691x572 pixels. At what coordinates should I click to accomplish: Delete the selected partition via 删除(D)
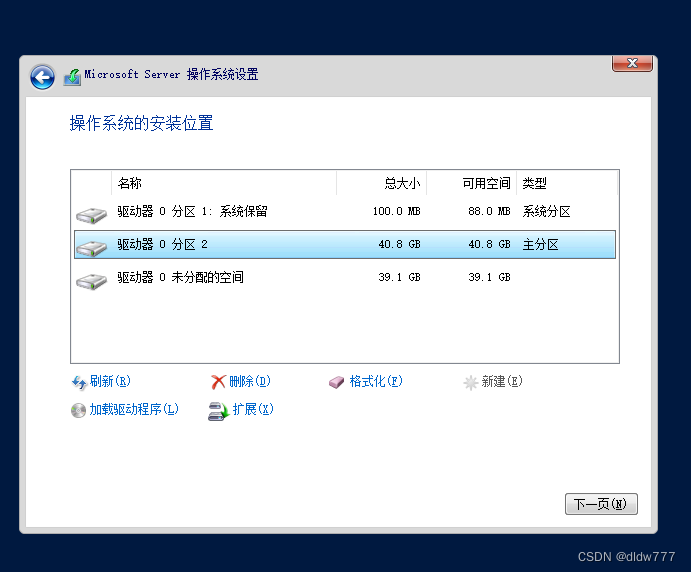point(250,381)
